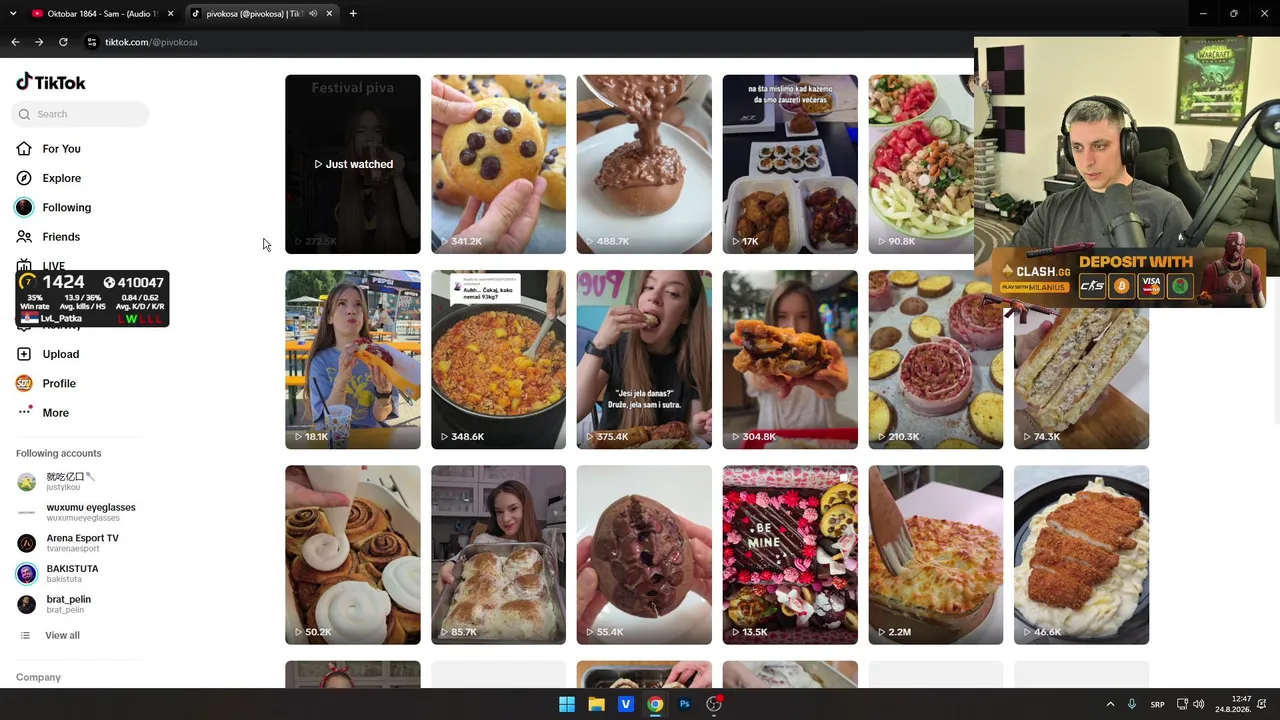Focus the TikTok Search field
1280x720 pixels.
(80, 114)
